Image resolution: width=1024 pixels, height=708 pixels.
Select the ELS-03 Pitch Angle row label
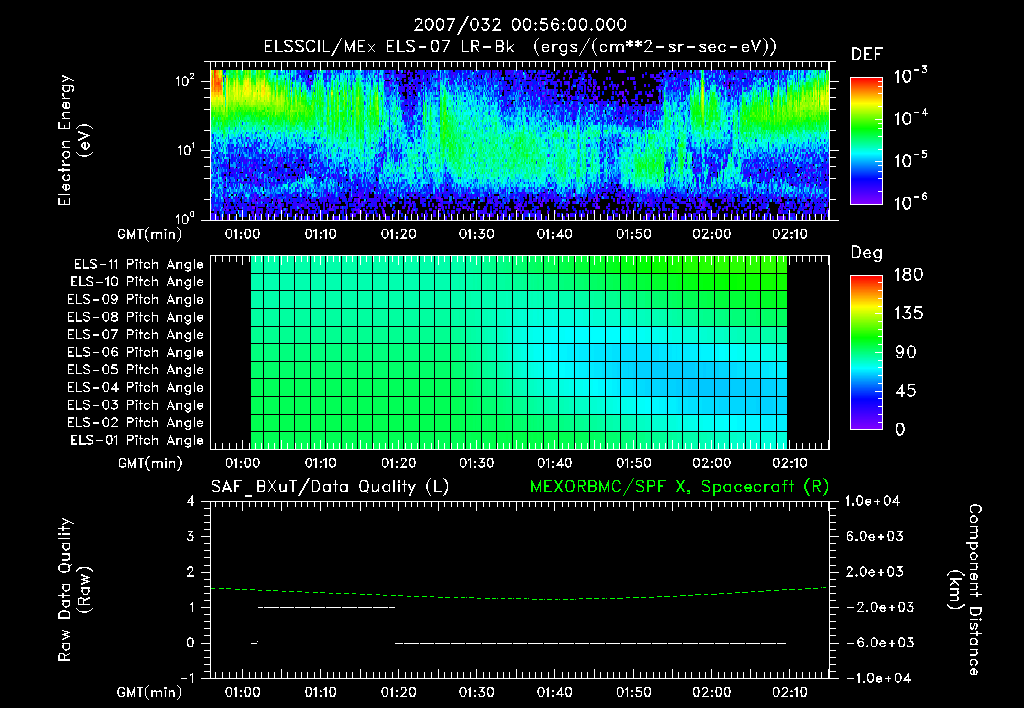[136, 406]
